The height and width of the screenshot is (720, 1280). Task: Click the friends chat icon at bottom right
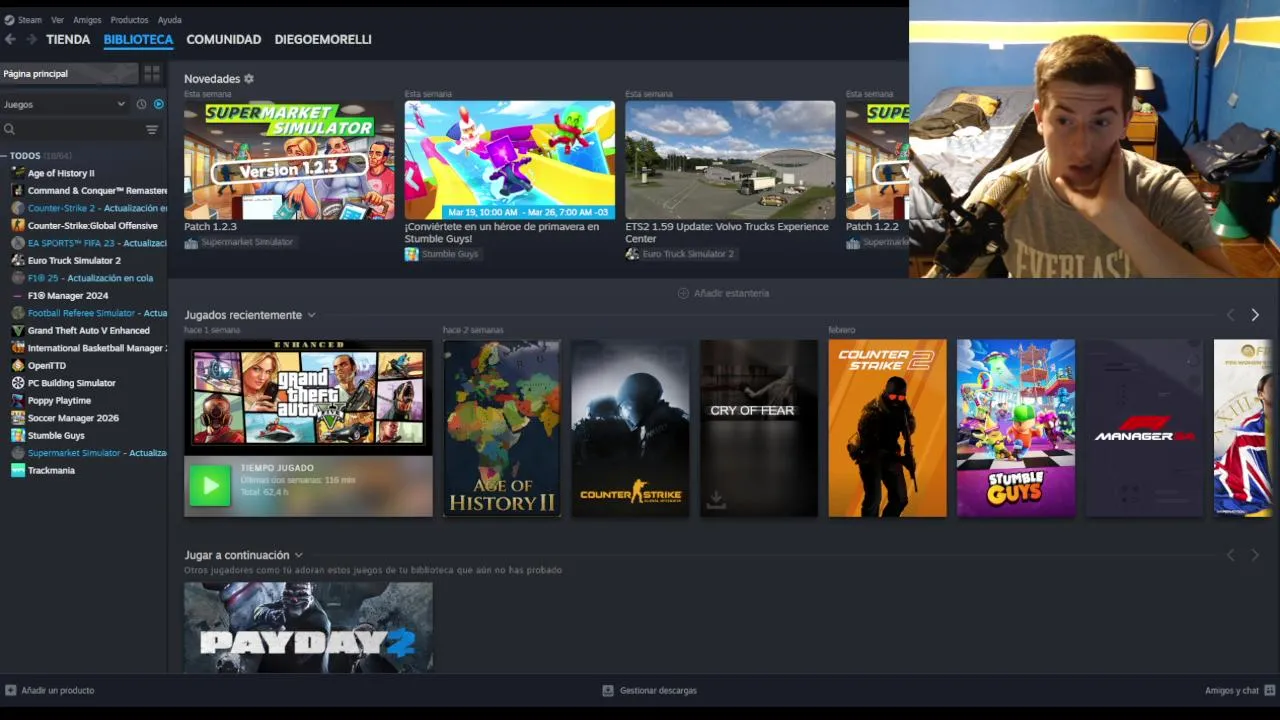click(1270, 690)
